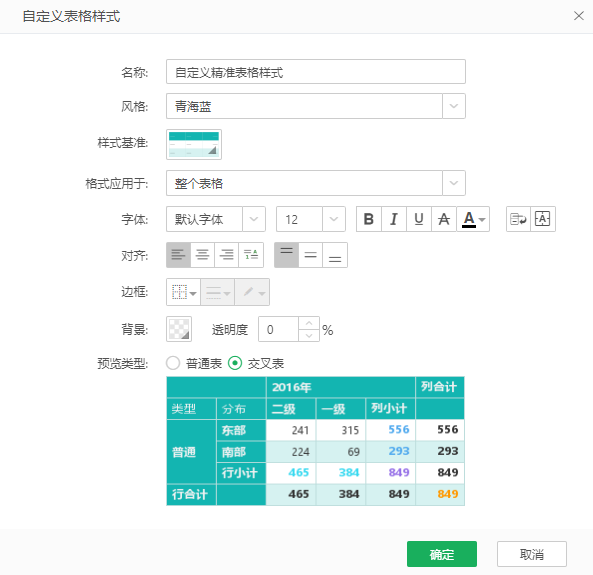Click the 名称 input field

click(x=316, y=71)
